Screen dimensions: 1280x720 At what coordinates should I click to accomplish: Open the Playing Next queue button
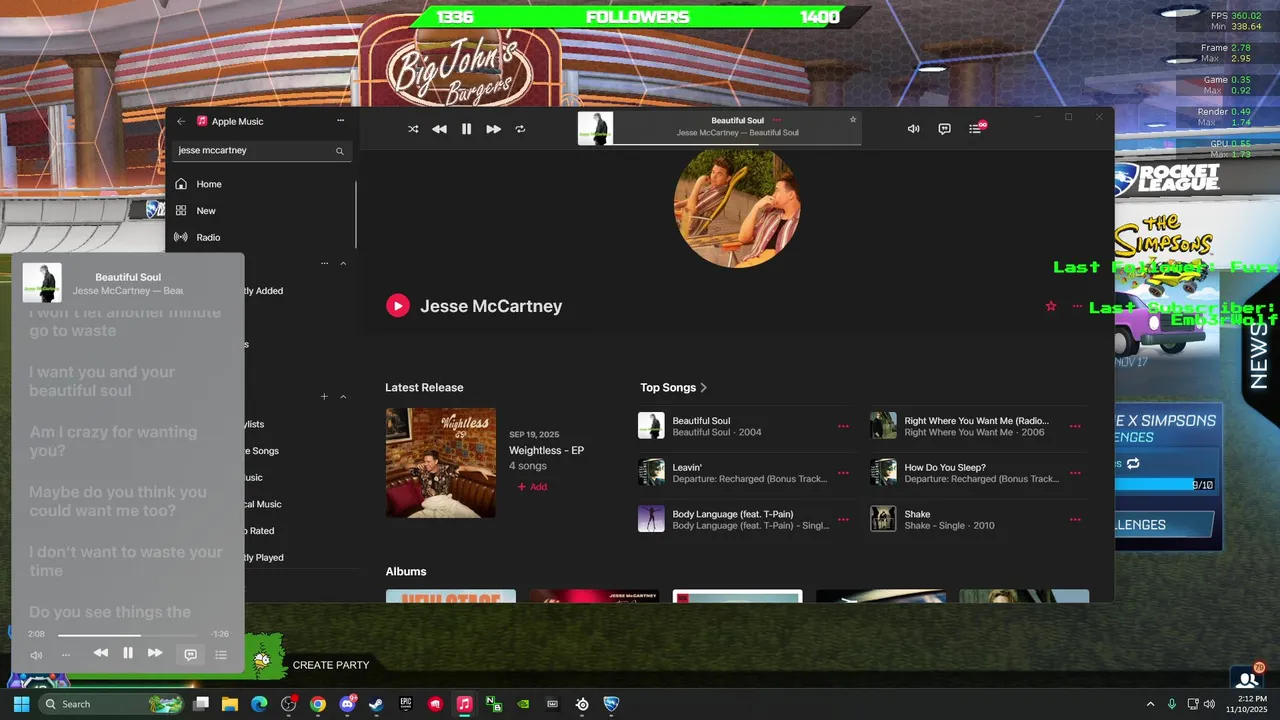[x=976, y=128]
